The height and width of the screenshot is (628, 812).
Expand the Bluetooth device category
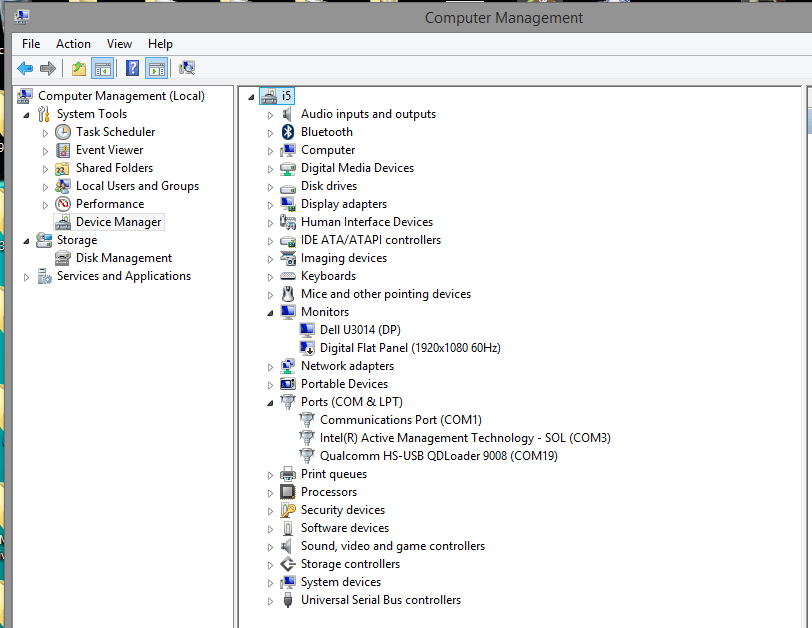(x=270, y=132)
